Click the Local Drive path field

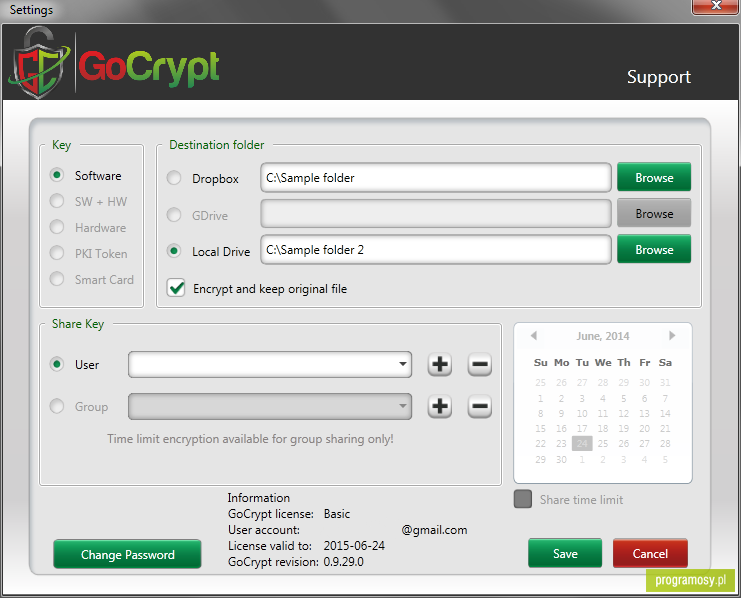click(436, 250)
